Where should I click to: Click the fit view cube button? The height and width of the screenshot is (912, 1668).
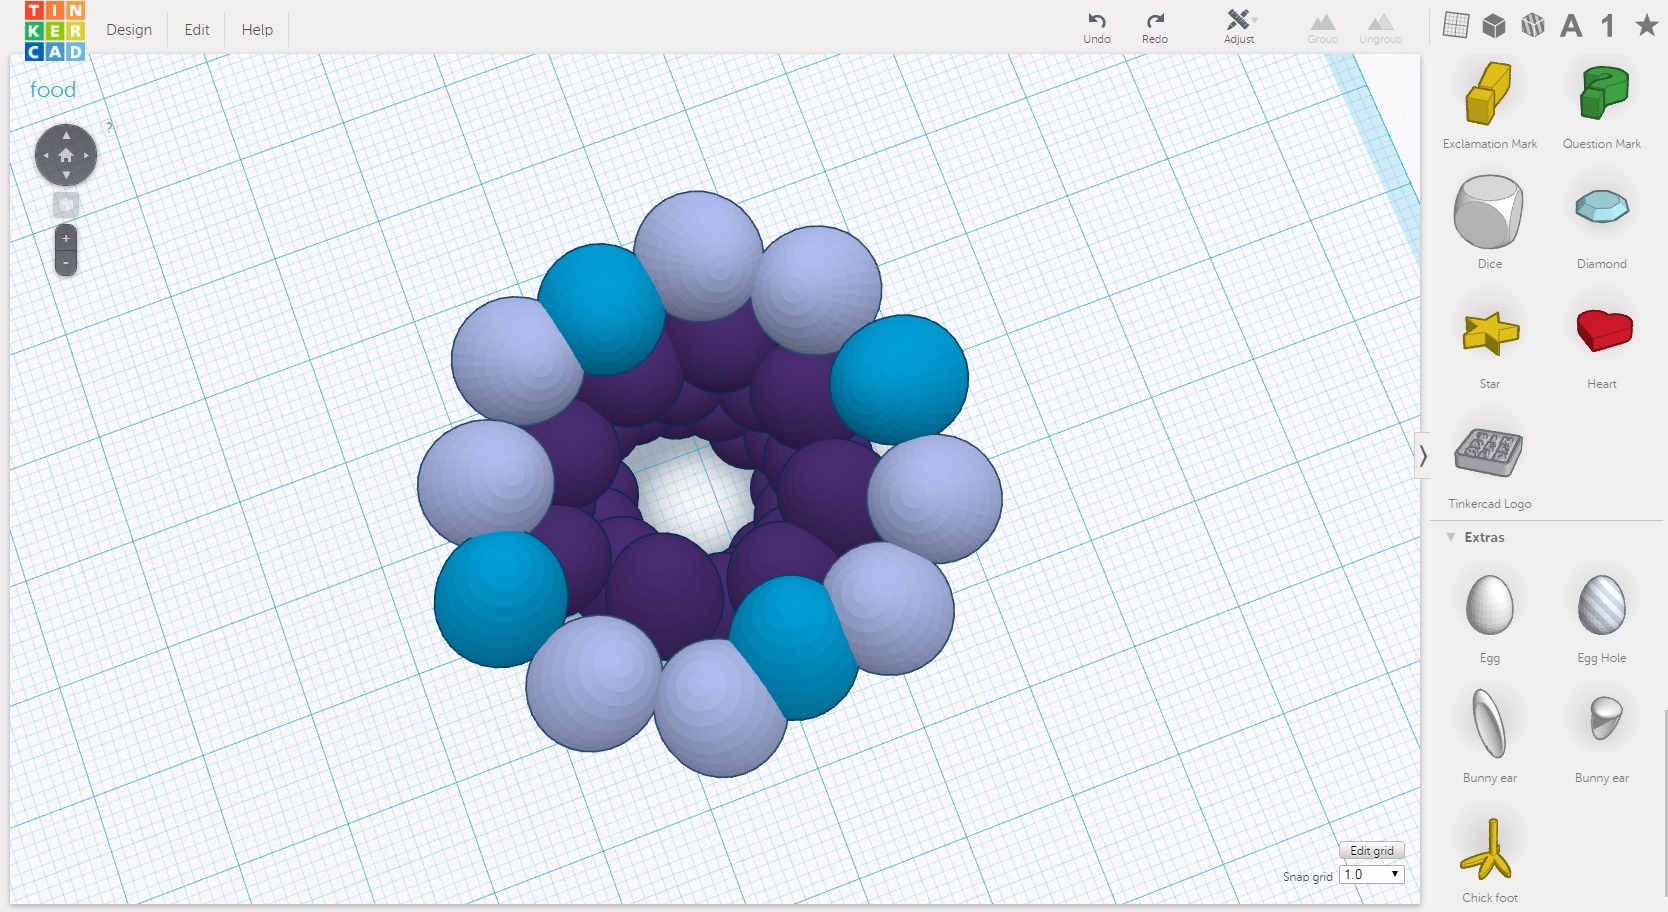click(x=66, y=205)
